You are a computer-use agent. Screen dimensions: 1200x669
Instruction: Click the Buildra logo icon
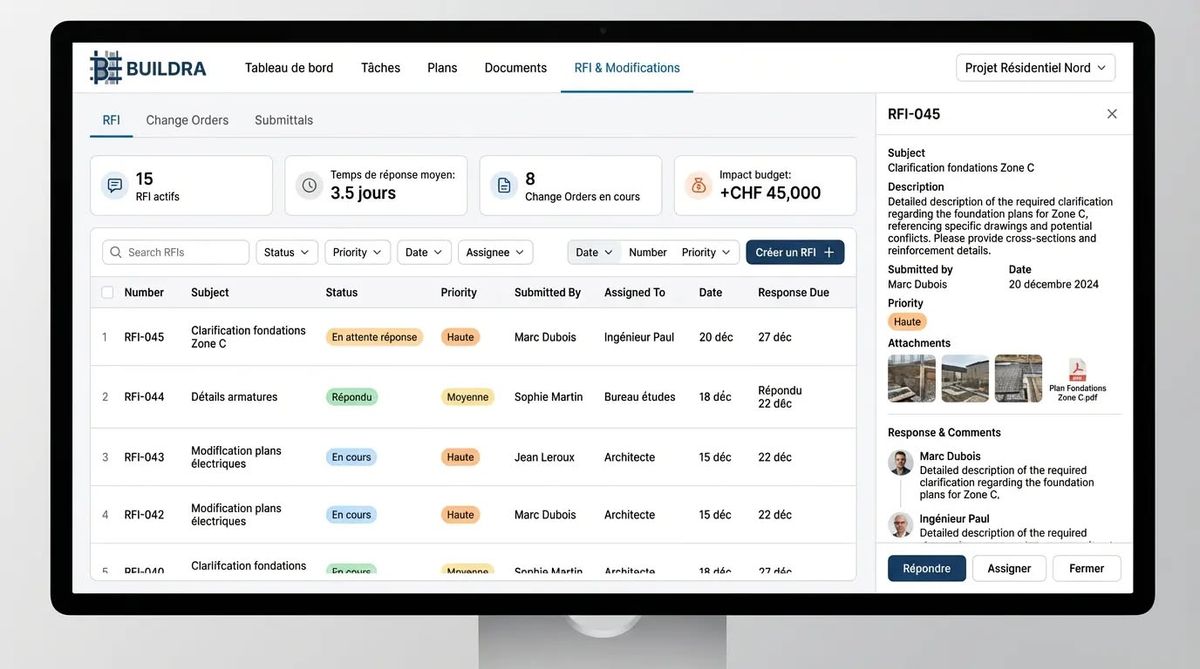(105, 68)
